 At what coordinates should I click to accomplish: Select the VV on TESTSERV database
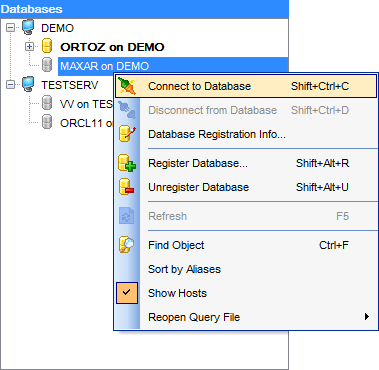87,104
